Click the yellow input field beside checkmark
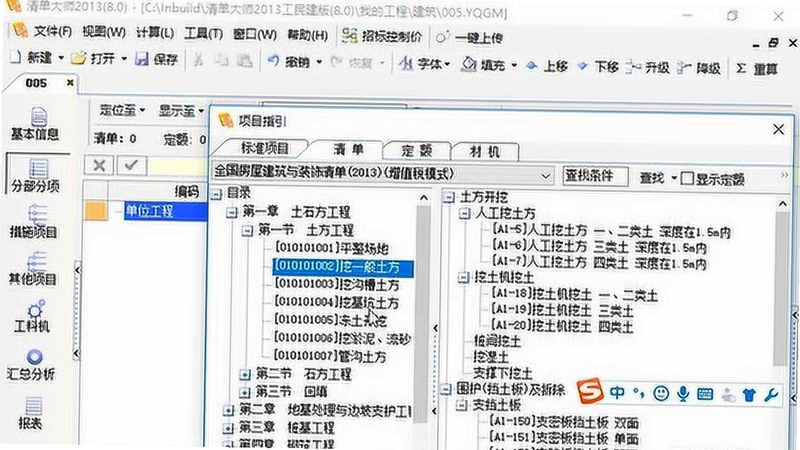The width and height of the screenshot is (800, 450). [x=178, y=166]
